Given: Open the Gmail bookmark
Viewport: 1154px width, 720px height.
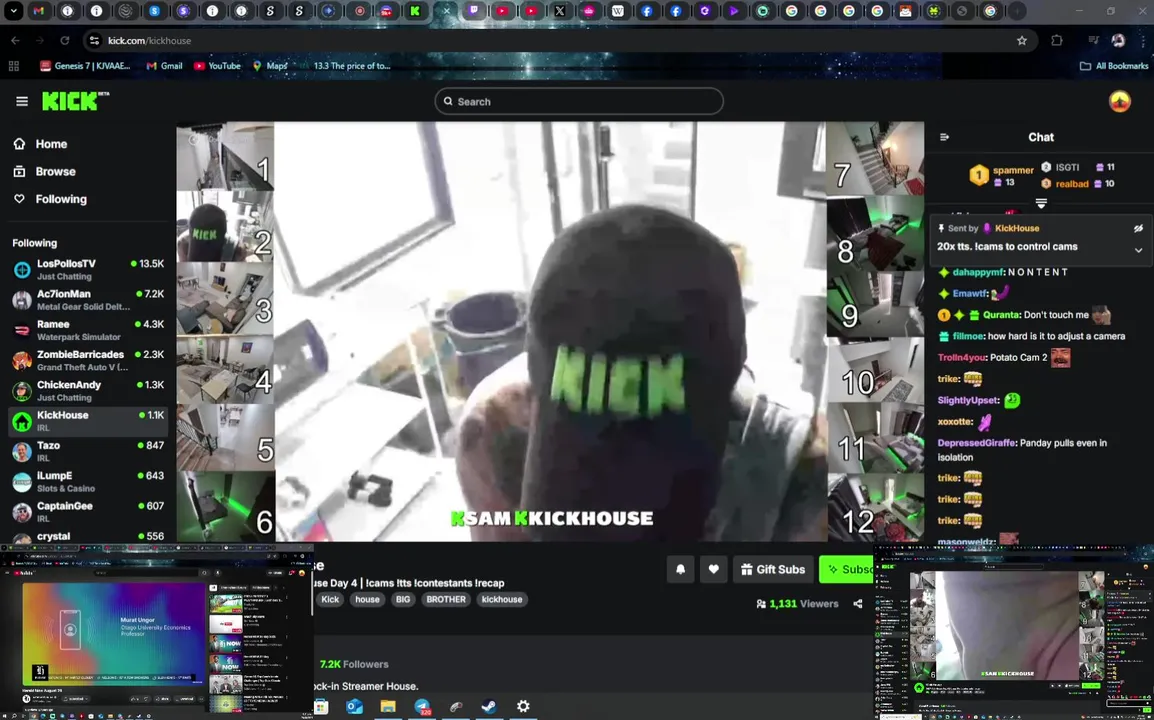Looking at the screenshot, I should coord(164,66).
